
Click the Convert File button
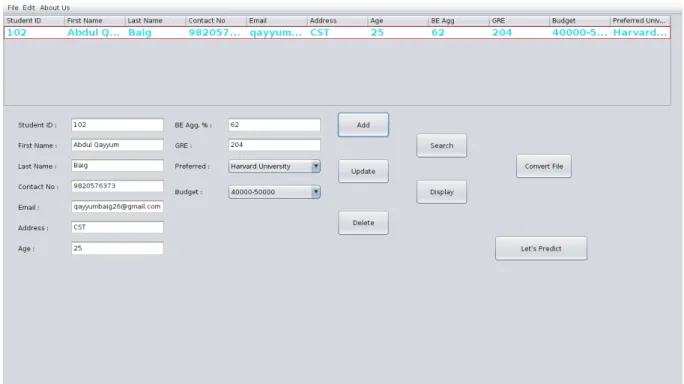tap(544, 166)
